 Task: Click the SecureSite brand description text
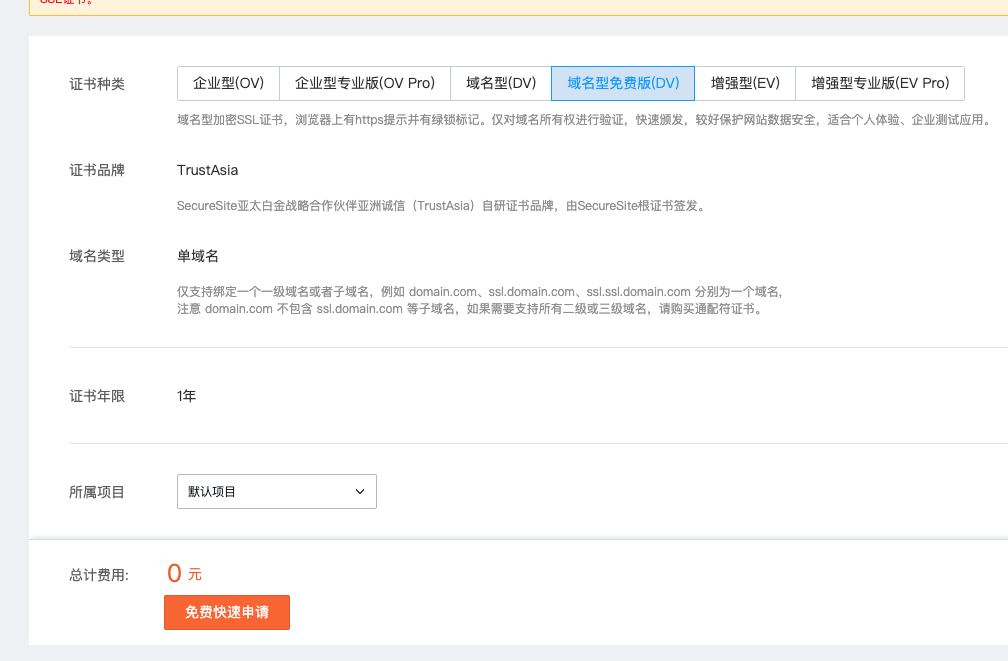pos(442,207)
